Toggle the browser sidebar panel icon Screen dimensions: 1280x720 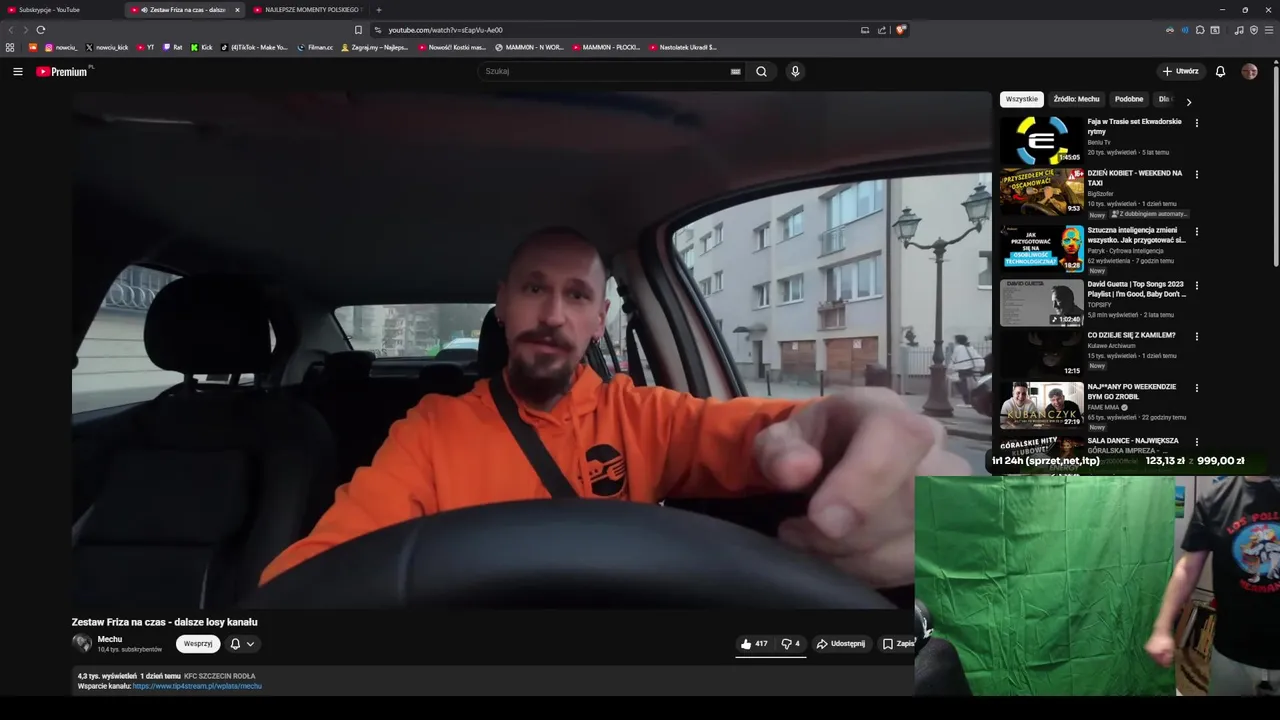pyautogui.click(x=1215, y=30)
